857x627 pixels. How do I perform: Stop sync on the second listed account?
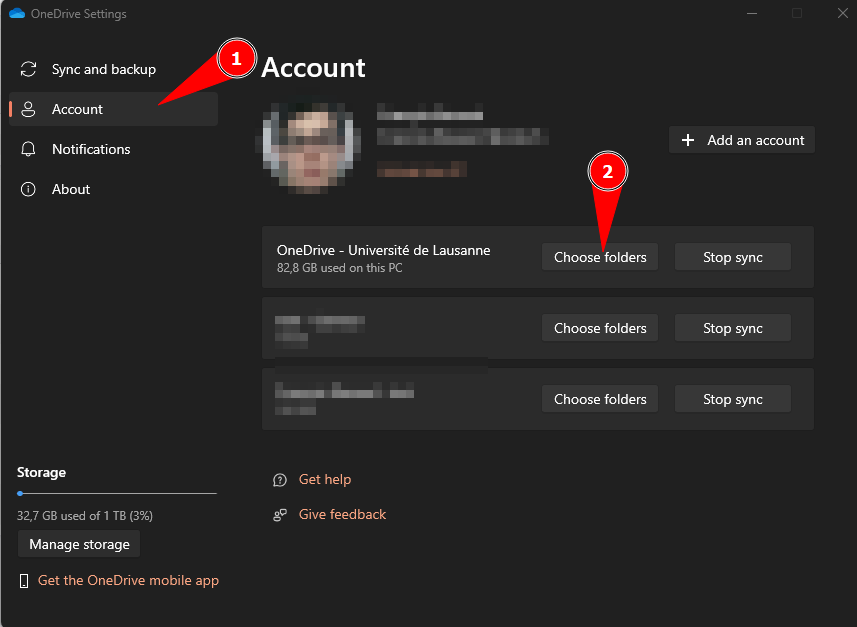coord(732,328)
